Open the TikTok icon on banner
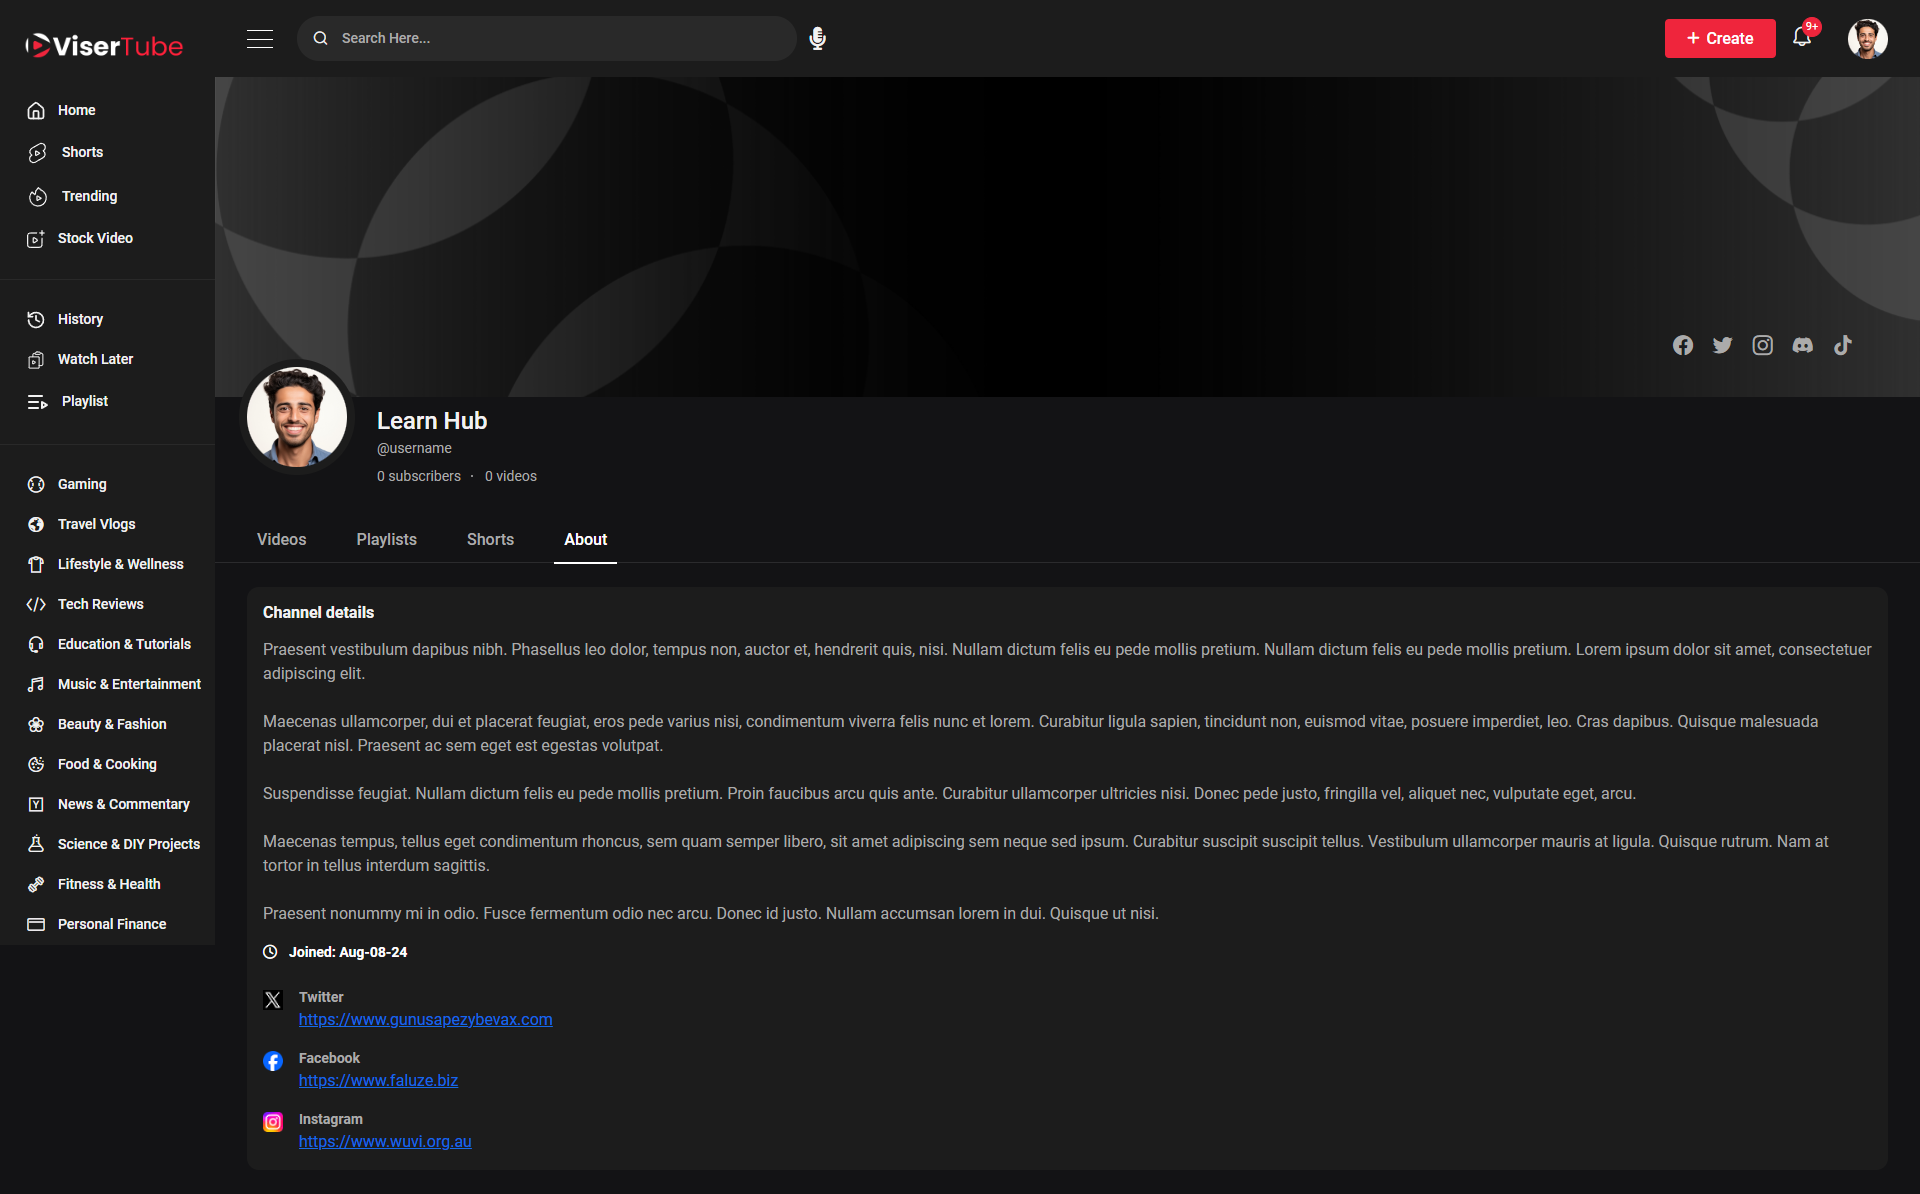Viewport: 1920px width, 1194px height. 1842,345
